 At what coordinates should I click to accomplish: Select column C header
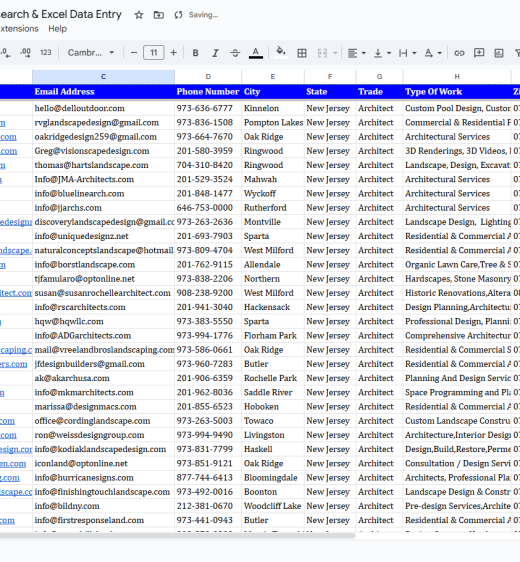click(x=103, y=77)
